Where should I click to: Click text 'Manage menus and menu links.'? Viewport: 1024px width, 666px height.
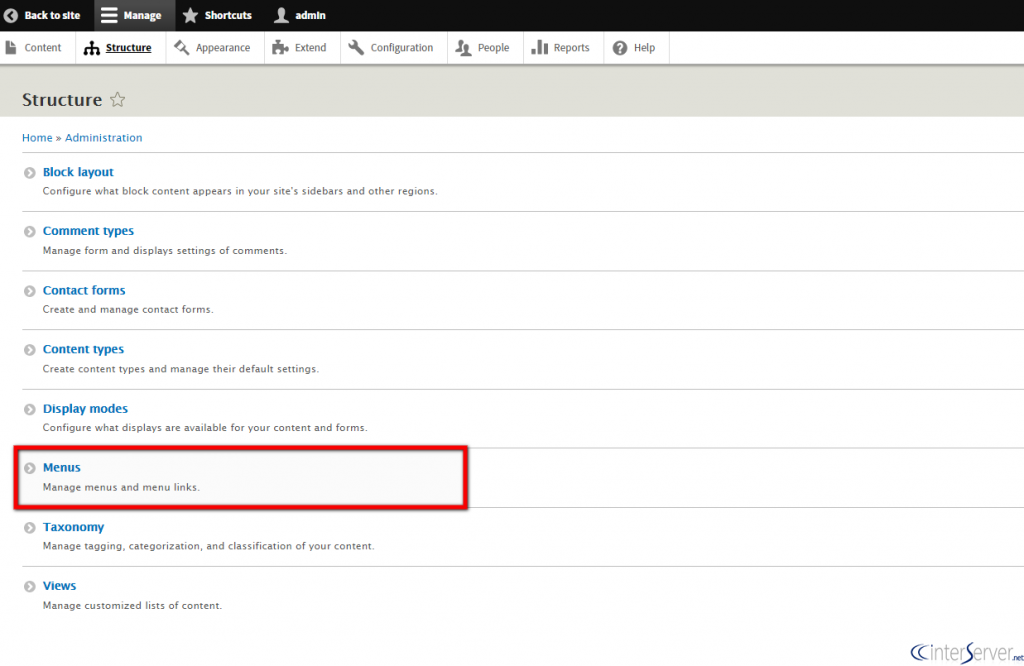[121, 487]
